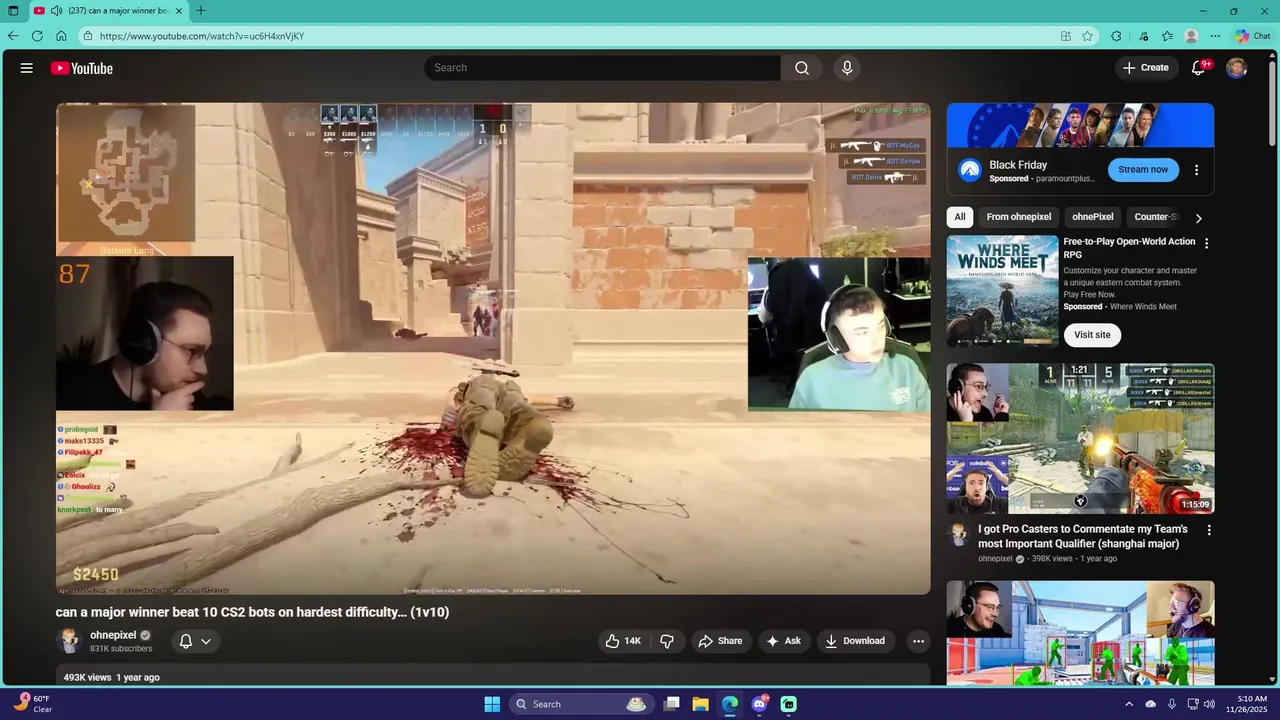Viewport: 1280px width, 720px height.
Task: Open Task View on taskbar
Action: [672, 704]
